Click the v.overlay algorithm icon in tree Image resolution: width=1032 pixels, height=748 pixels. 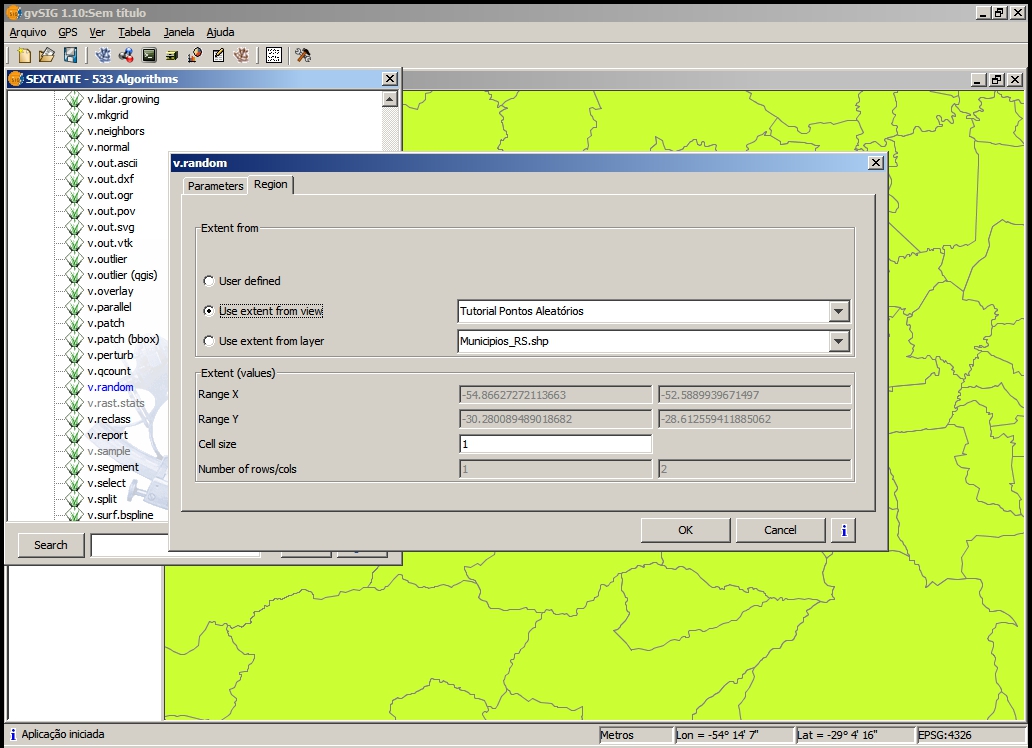pyautogui.click(x=73, y=291)
